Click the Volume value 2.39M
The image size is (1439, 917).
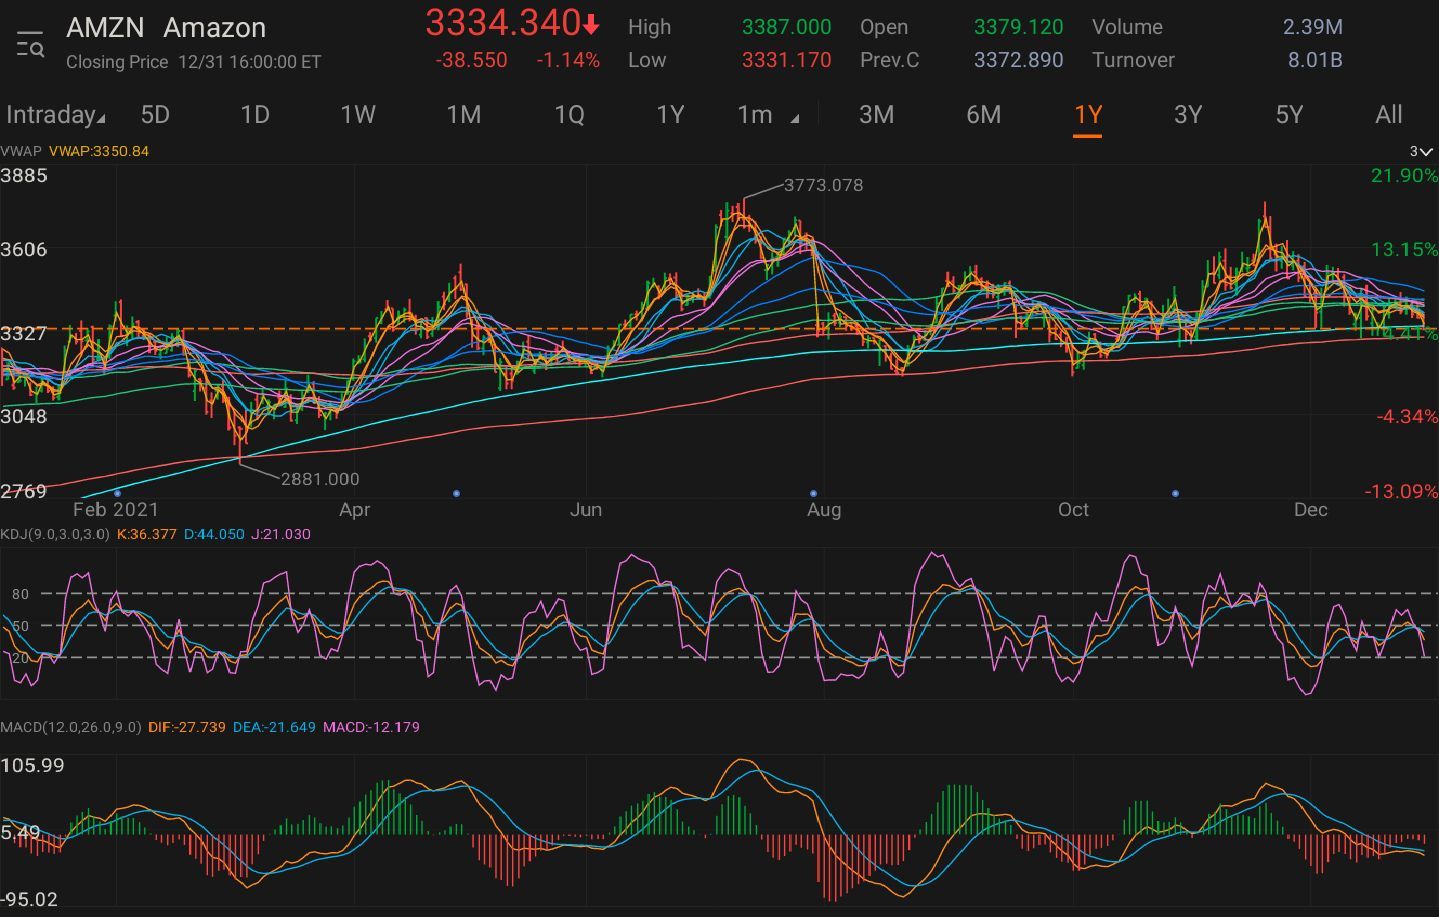[1312, 27]
